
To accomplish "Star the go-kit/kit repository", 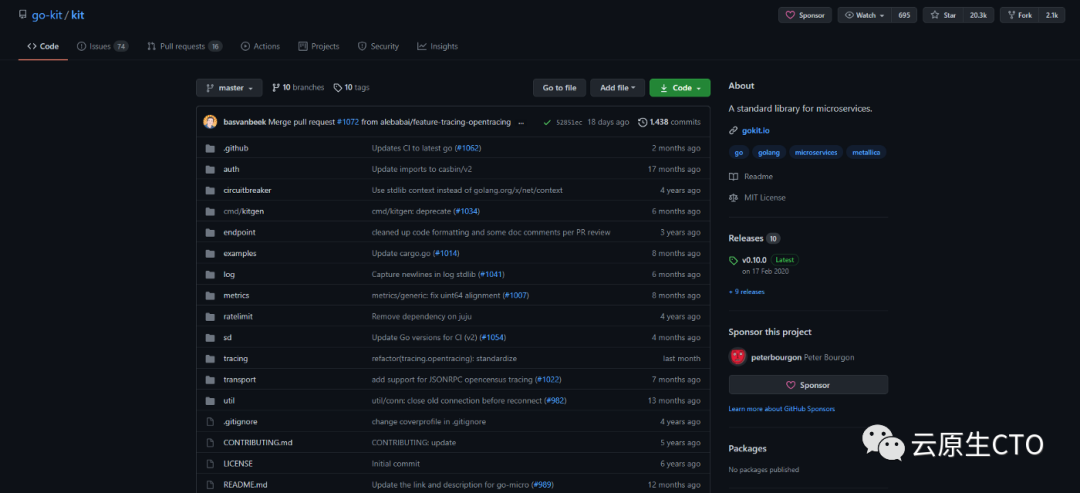I will (x=944, y=15).
